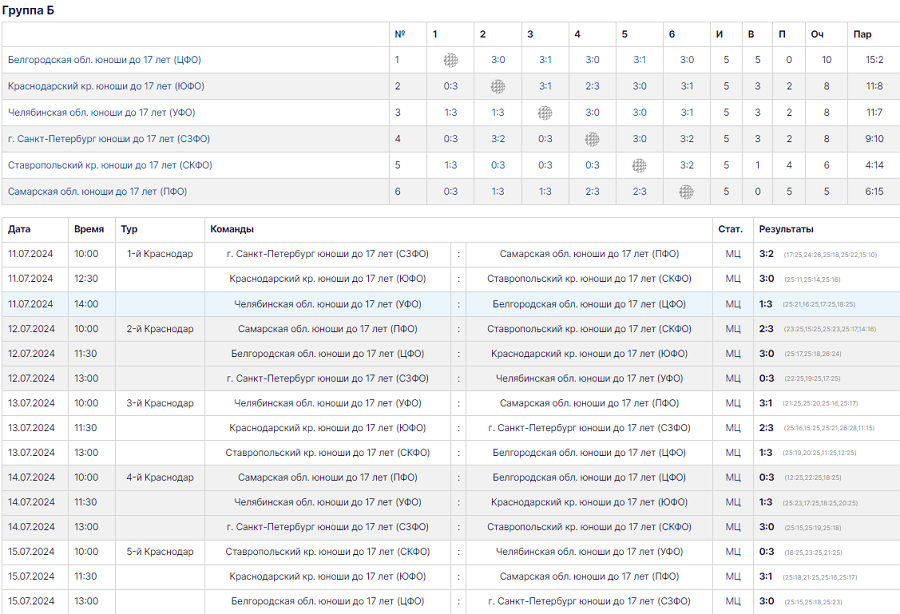Open Краснодарский кр. team link in standings

click(106, 86)
